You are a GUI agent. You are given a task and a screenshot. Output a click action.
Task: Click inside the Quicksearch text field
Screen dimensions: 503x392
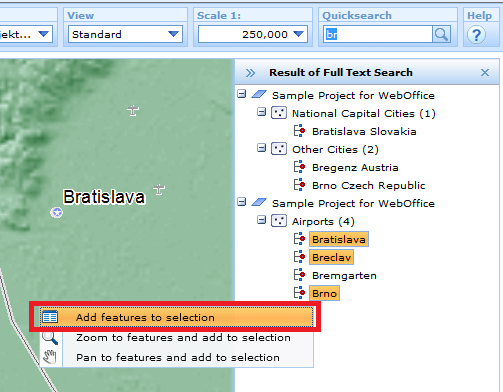point(378,34)
